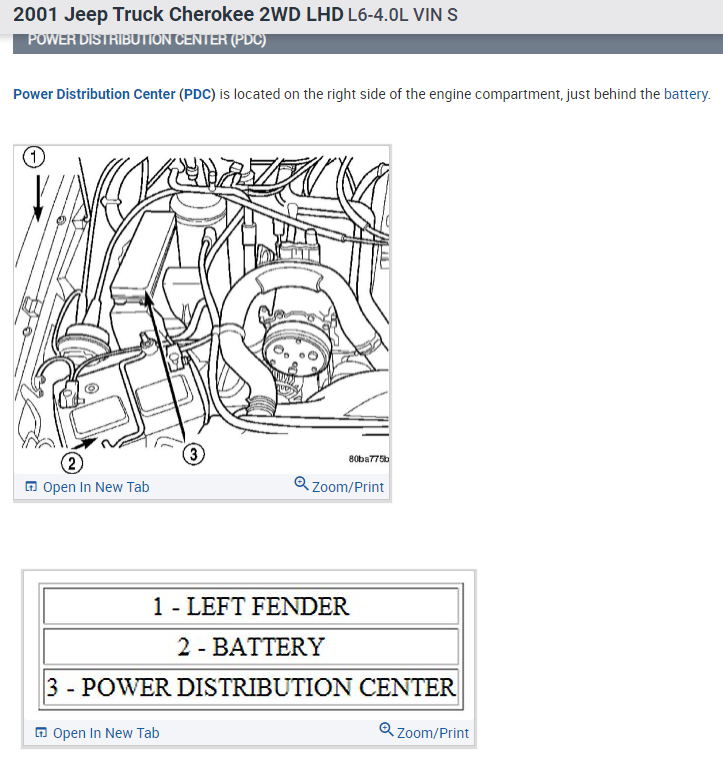Click the magnifier icon below legend table
Screen dimensions: 723x770
click(x=387, y=730)
